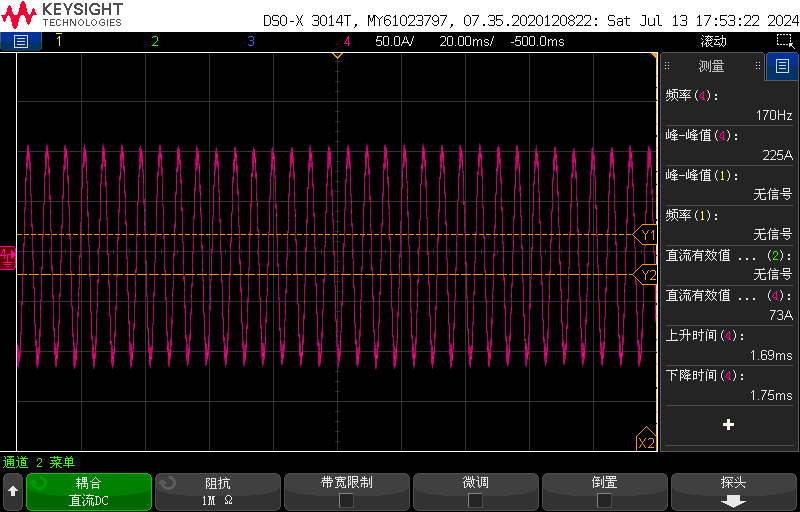
Task: Click the 50.0A/ vertical scale value
Action: (x=394, y=41)
